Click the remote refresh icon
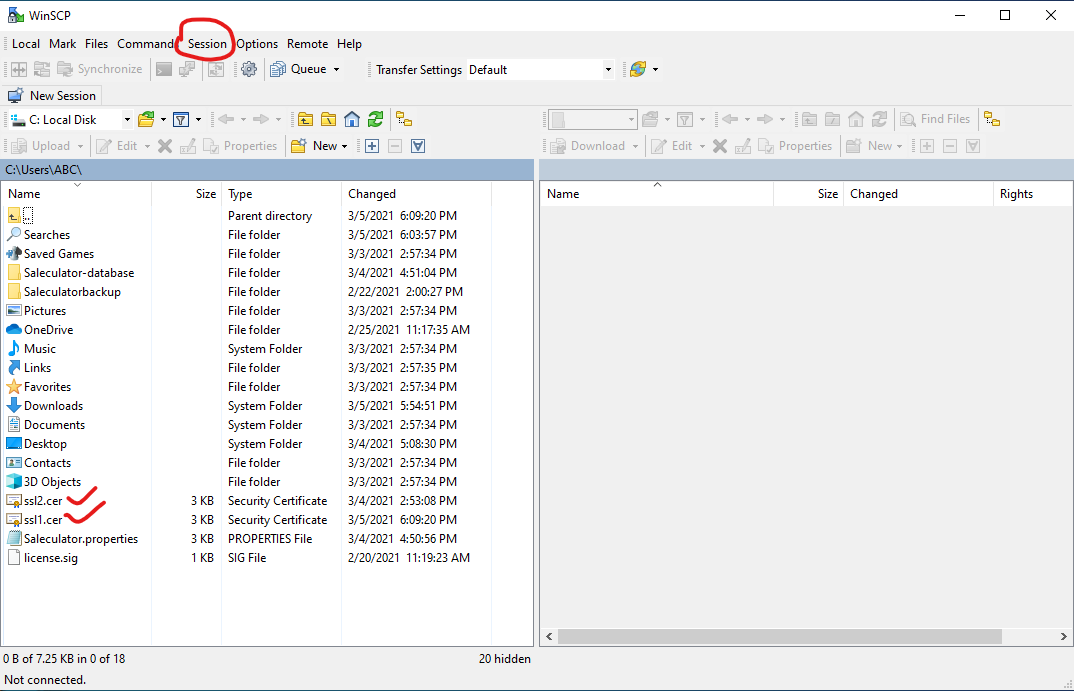The image size is (1074, 691). click(879, 120)
